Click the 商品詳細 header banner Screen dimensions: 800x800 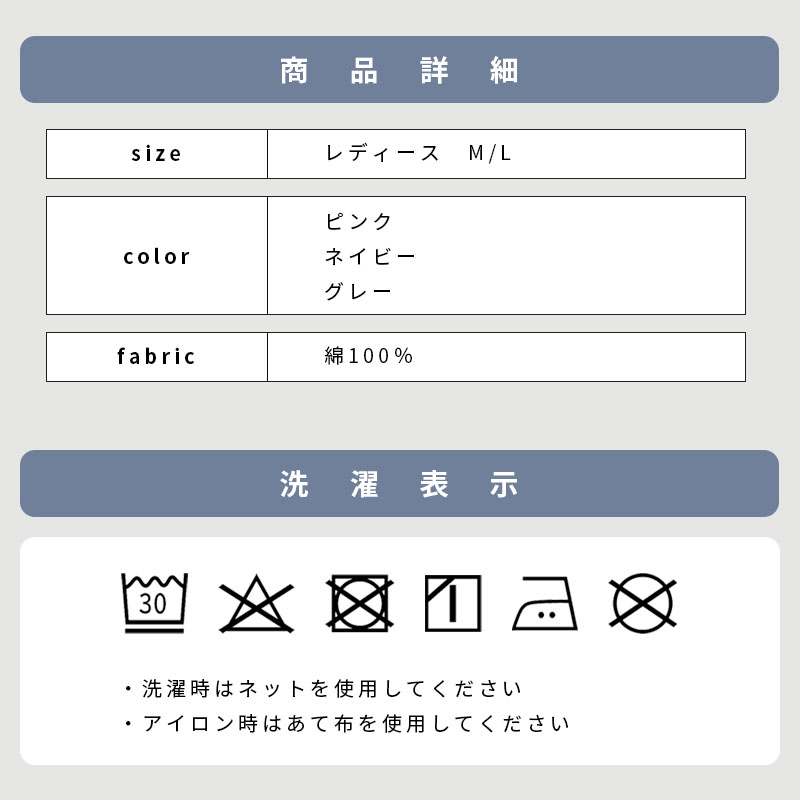point(399,69)
